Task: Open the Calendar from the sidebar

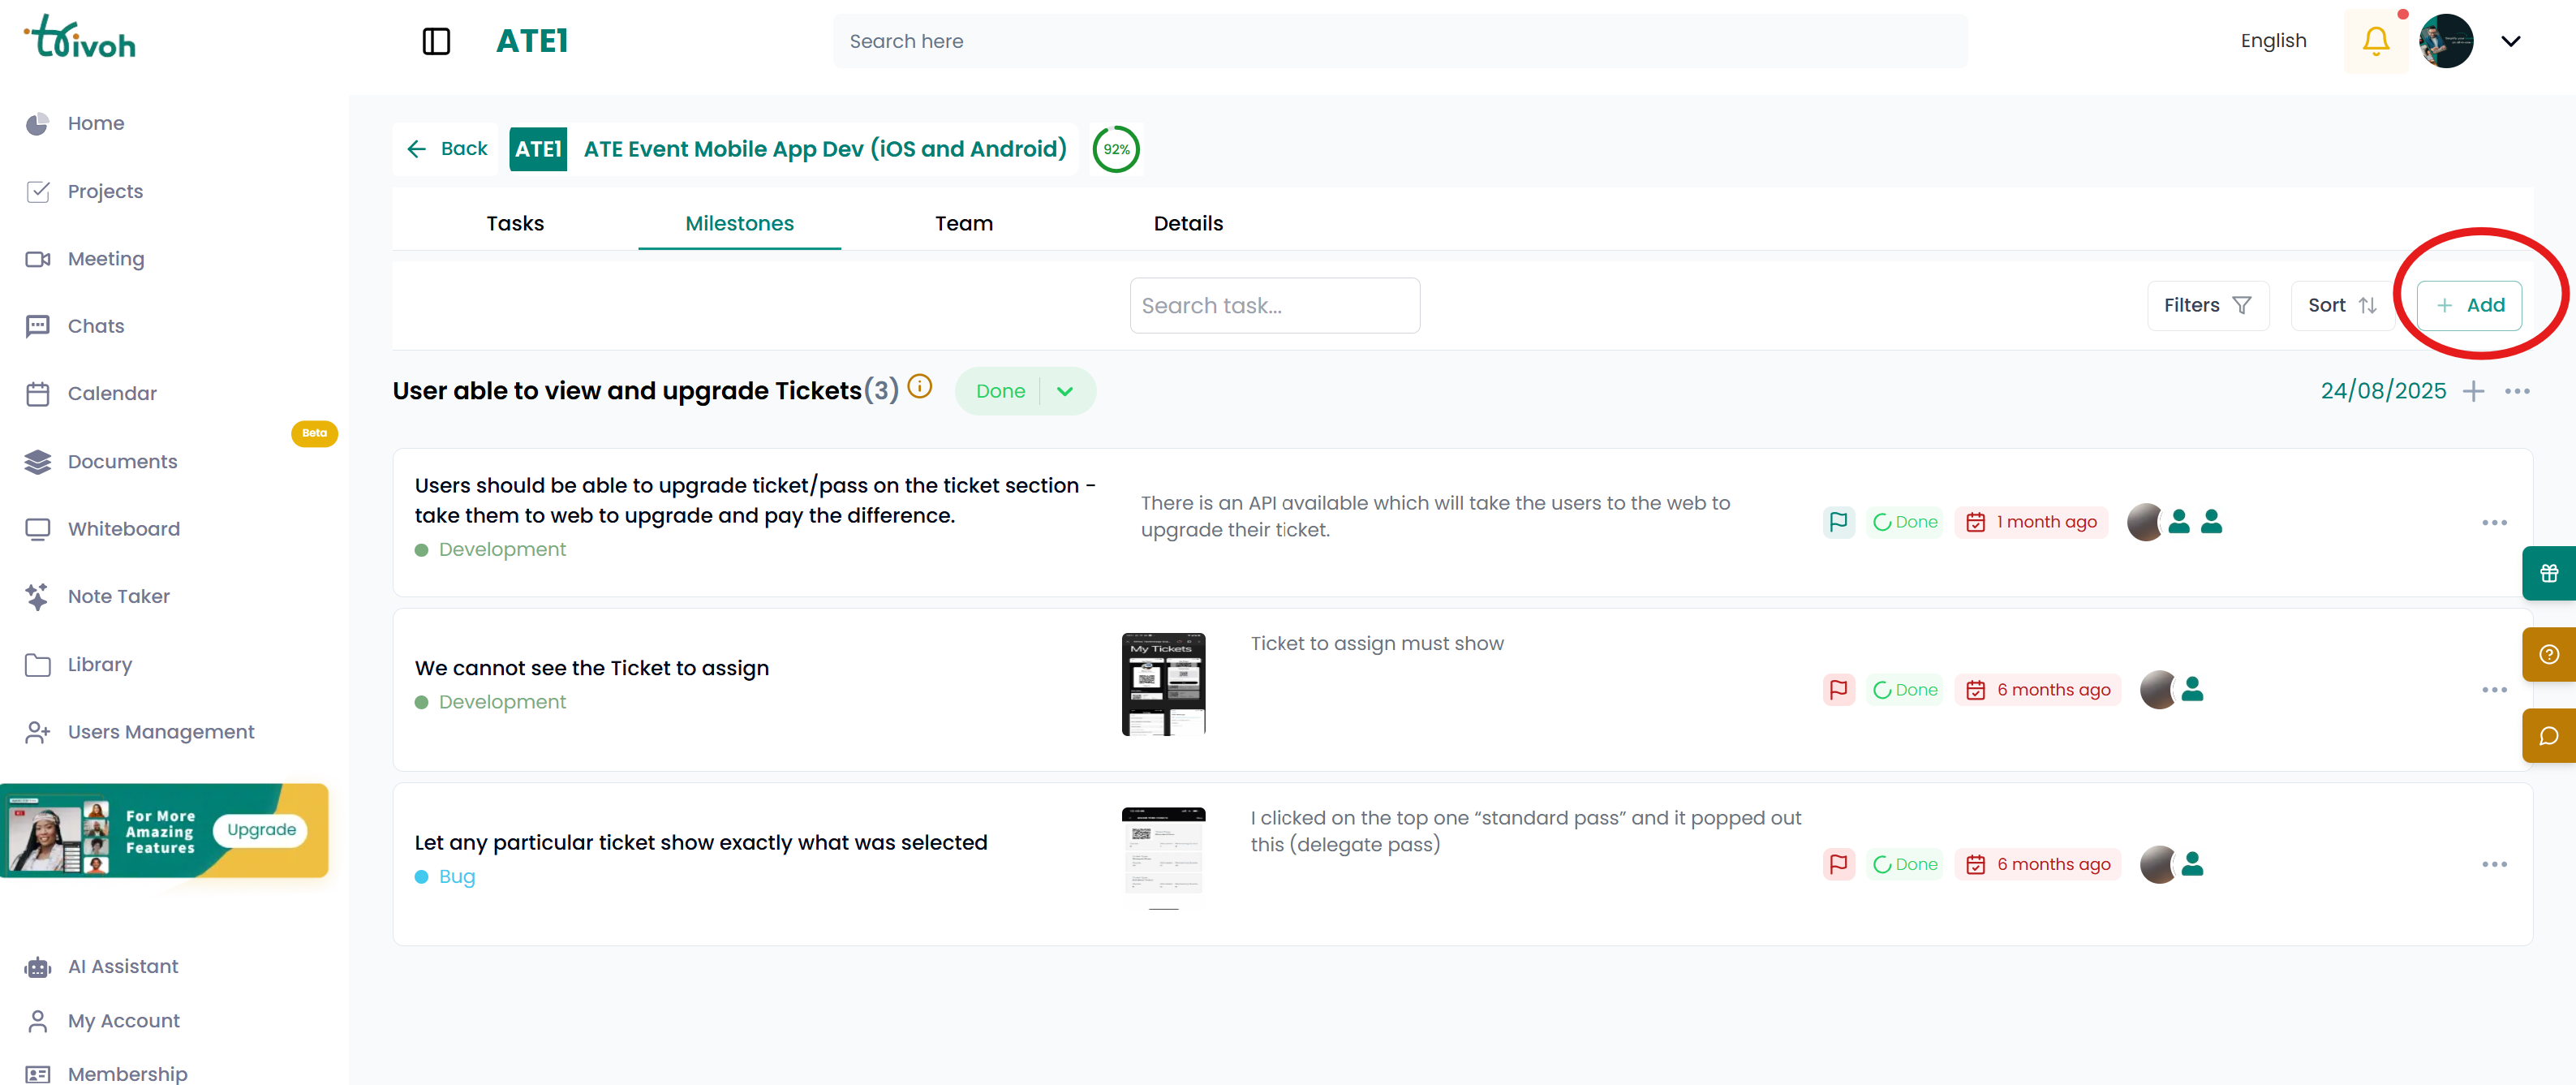Action: 112,393
